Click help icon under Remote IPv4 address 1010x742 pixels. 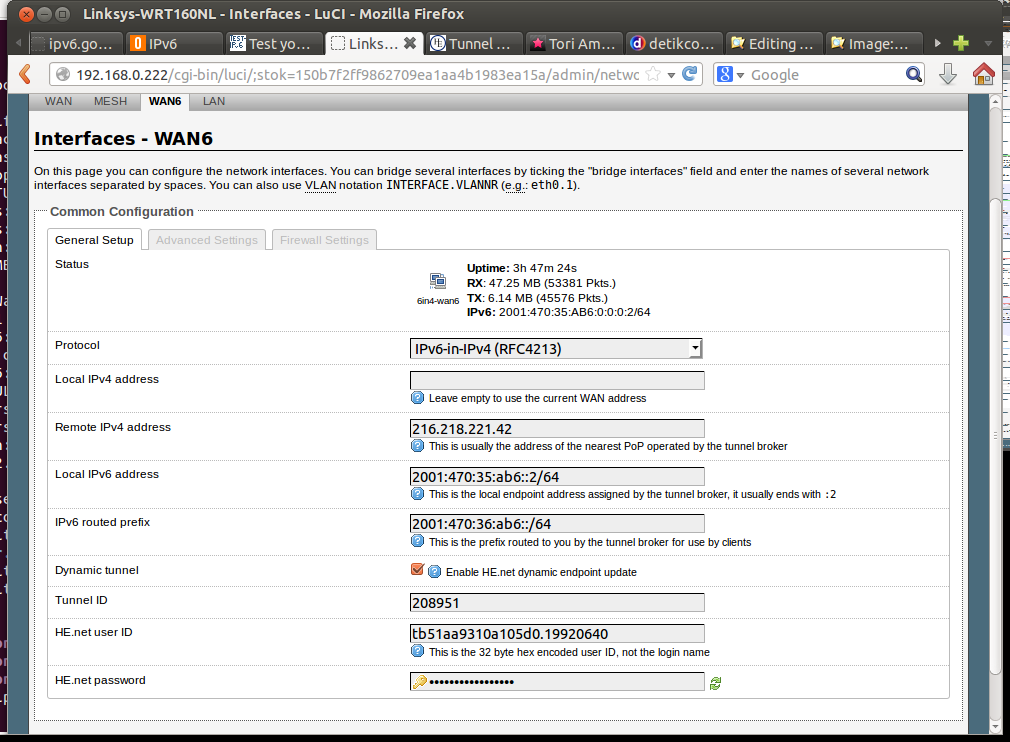tap(417, 446)
